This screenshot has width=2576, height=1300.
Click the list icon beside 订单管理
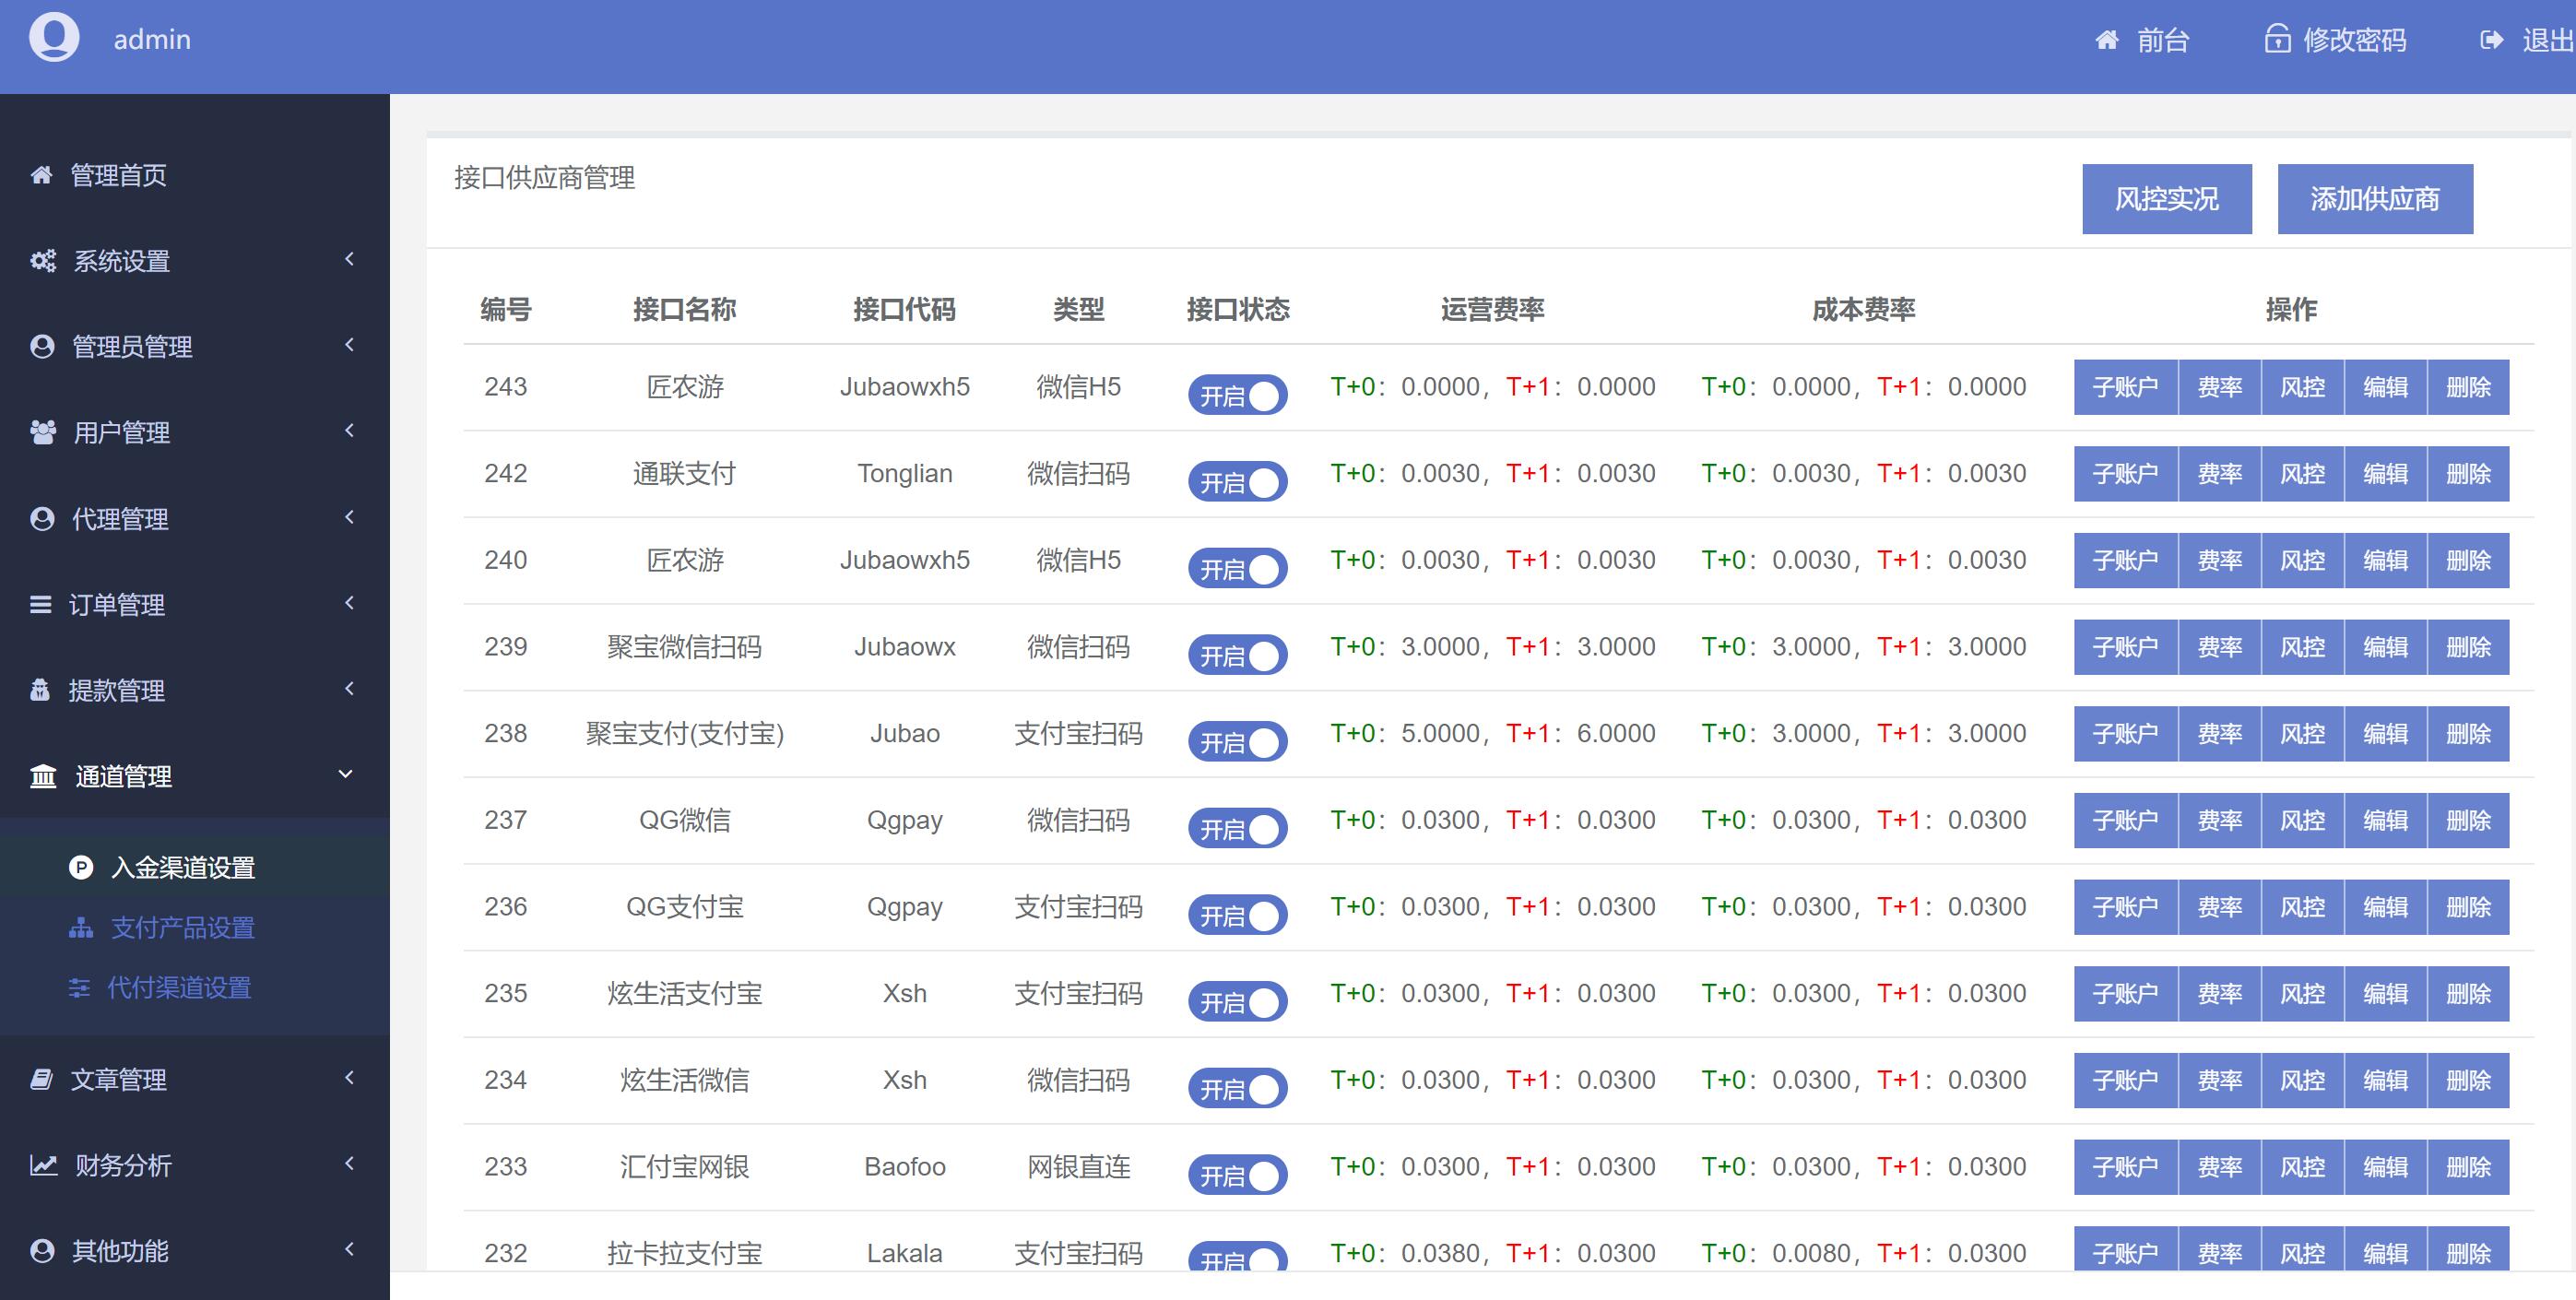pos(41,604)
